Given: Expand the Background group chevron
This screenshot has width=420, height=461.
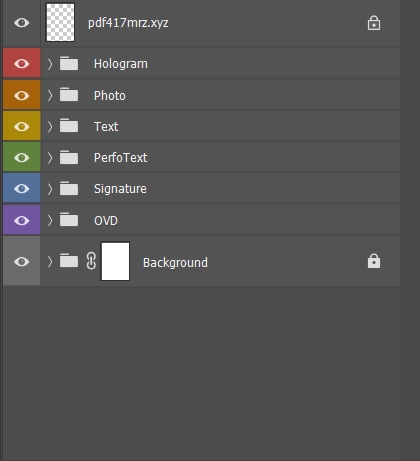Looking at the screenshot, I should click(50, 261).
